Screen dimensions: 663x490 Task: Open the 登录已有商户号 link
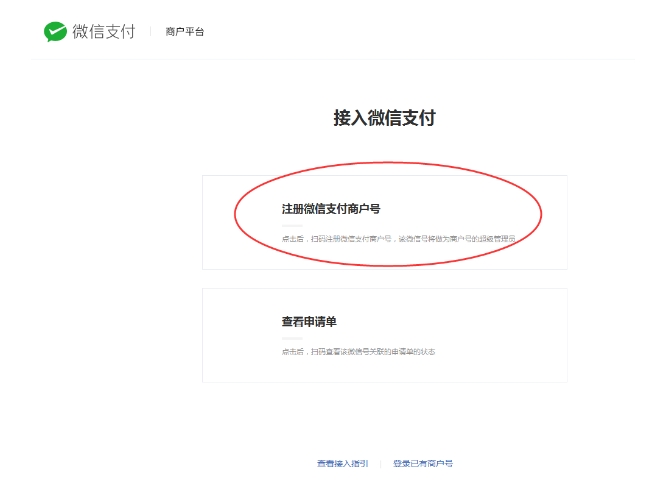click(x=422, y=464)
